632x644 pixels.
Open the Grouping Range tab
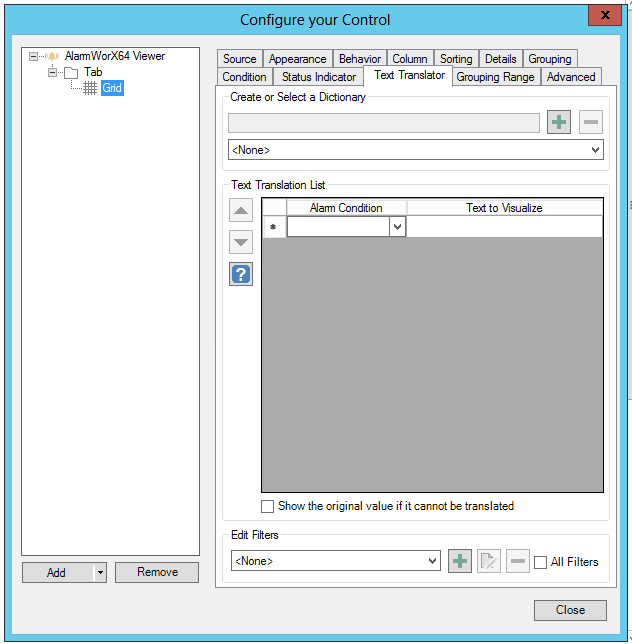pos(496,77)
